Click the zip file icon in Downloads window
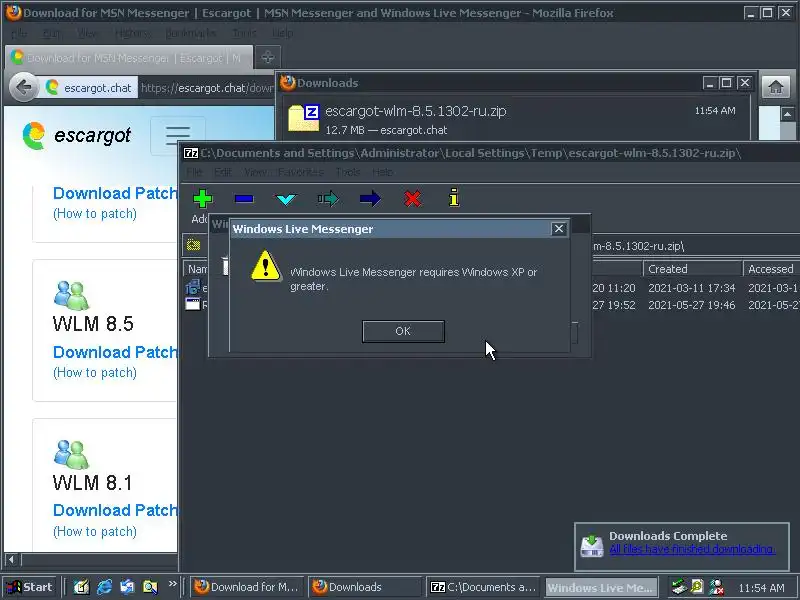800x600 pixels. coord(304,118)
